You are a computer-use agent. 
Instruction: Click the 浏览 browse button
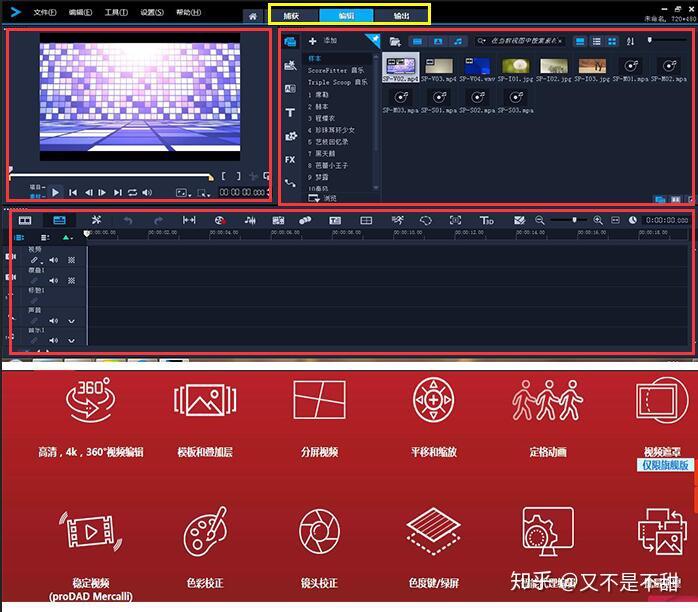point(322,198)
